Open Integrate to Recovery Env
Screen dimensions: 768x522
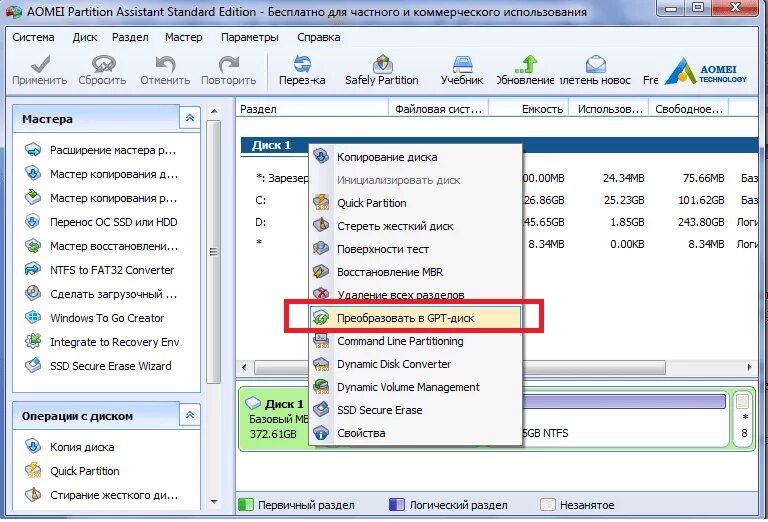tap(102, 342)
